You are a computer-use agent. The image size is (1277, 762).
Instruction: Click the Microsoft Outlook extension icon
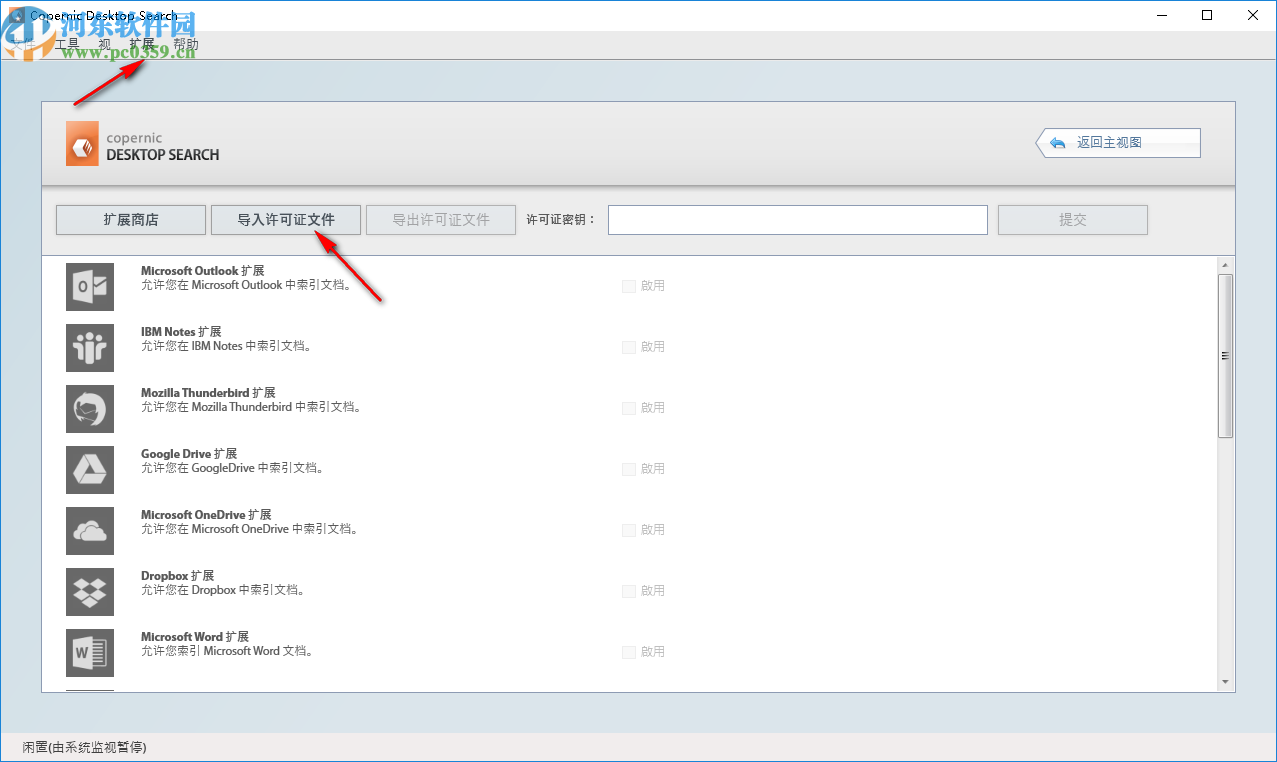coord(89,286)
